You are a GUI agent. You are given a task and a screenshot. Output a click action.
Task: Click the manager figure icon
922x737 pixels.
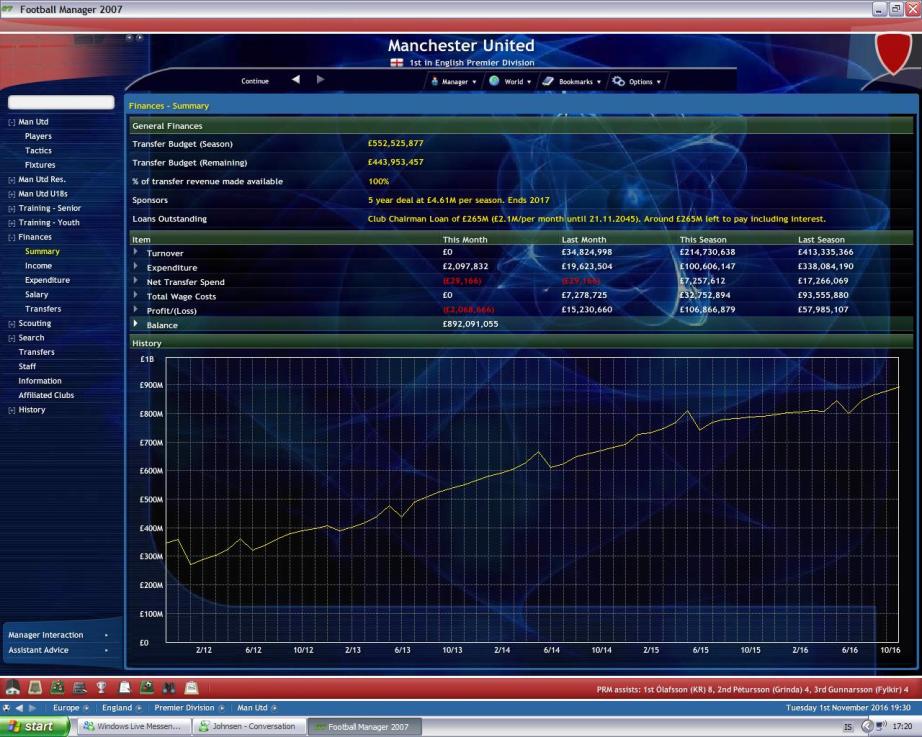tap(435, 81)
